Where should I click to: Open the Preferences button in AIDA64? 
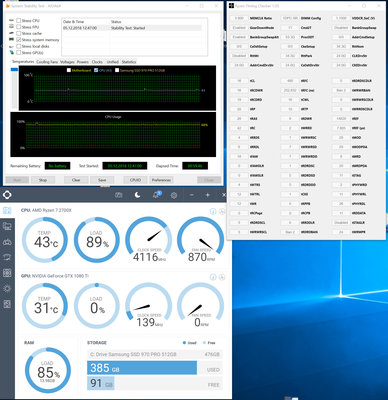161,180
